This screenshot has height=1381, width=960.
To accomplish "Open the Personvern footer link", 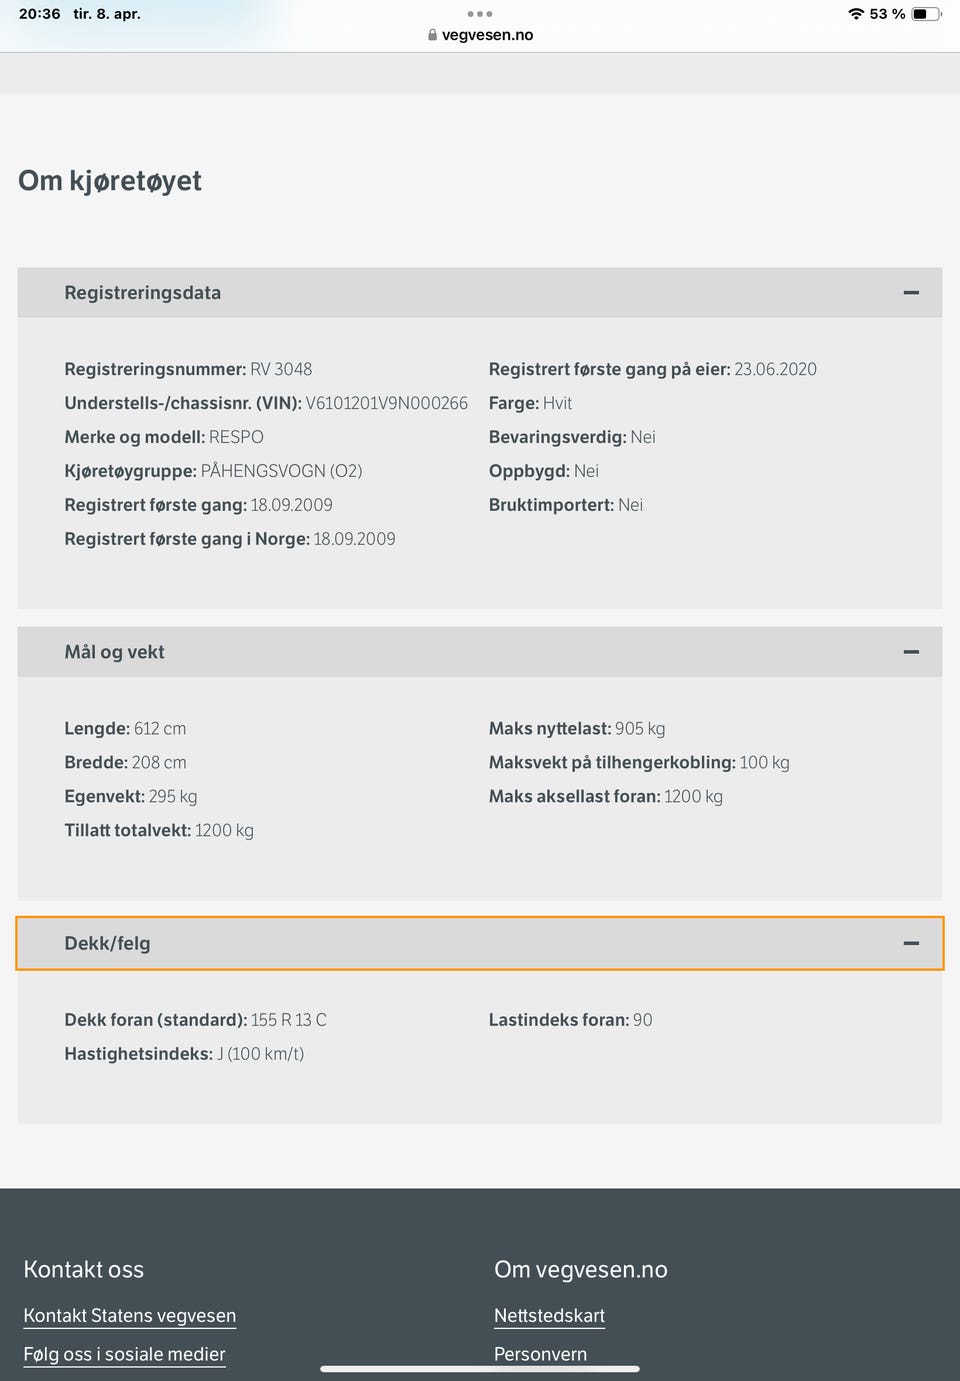I will (x=541, y=1355).
